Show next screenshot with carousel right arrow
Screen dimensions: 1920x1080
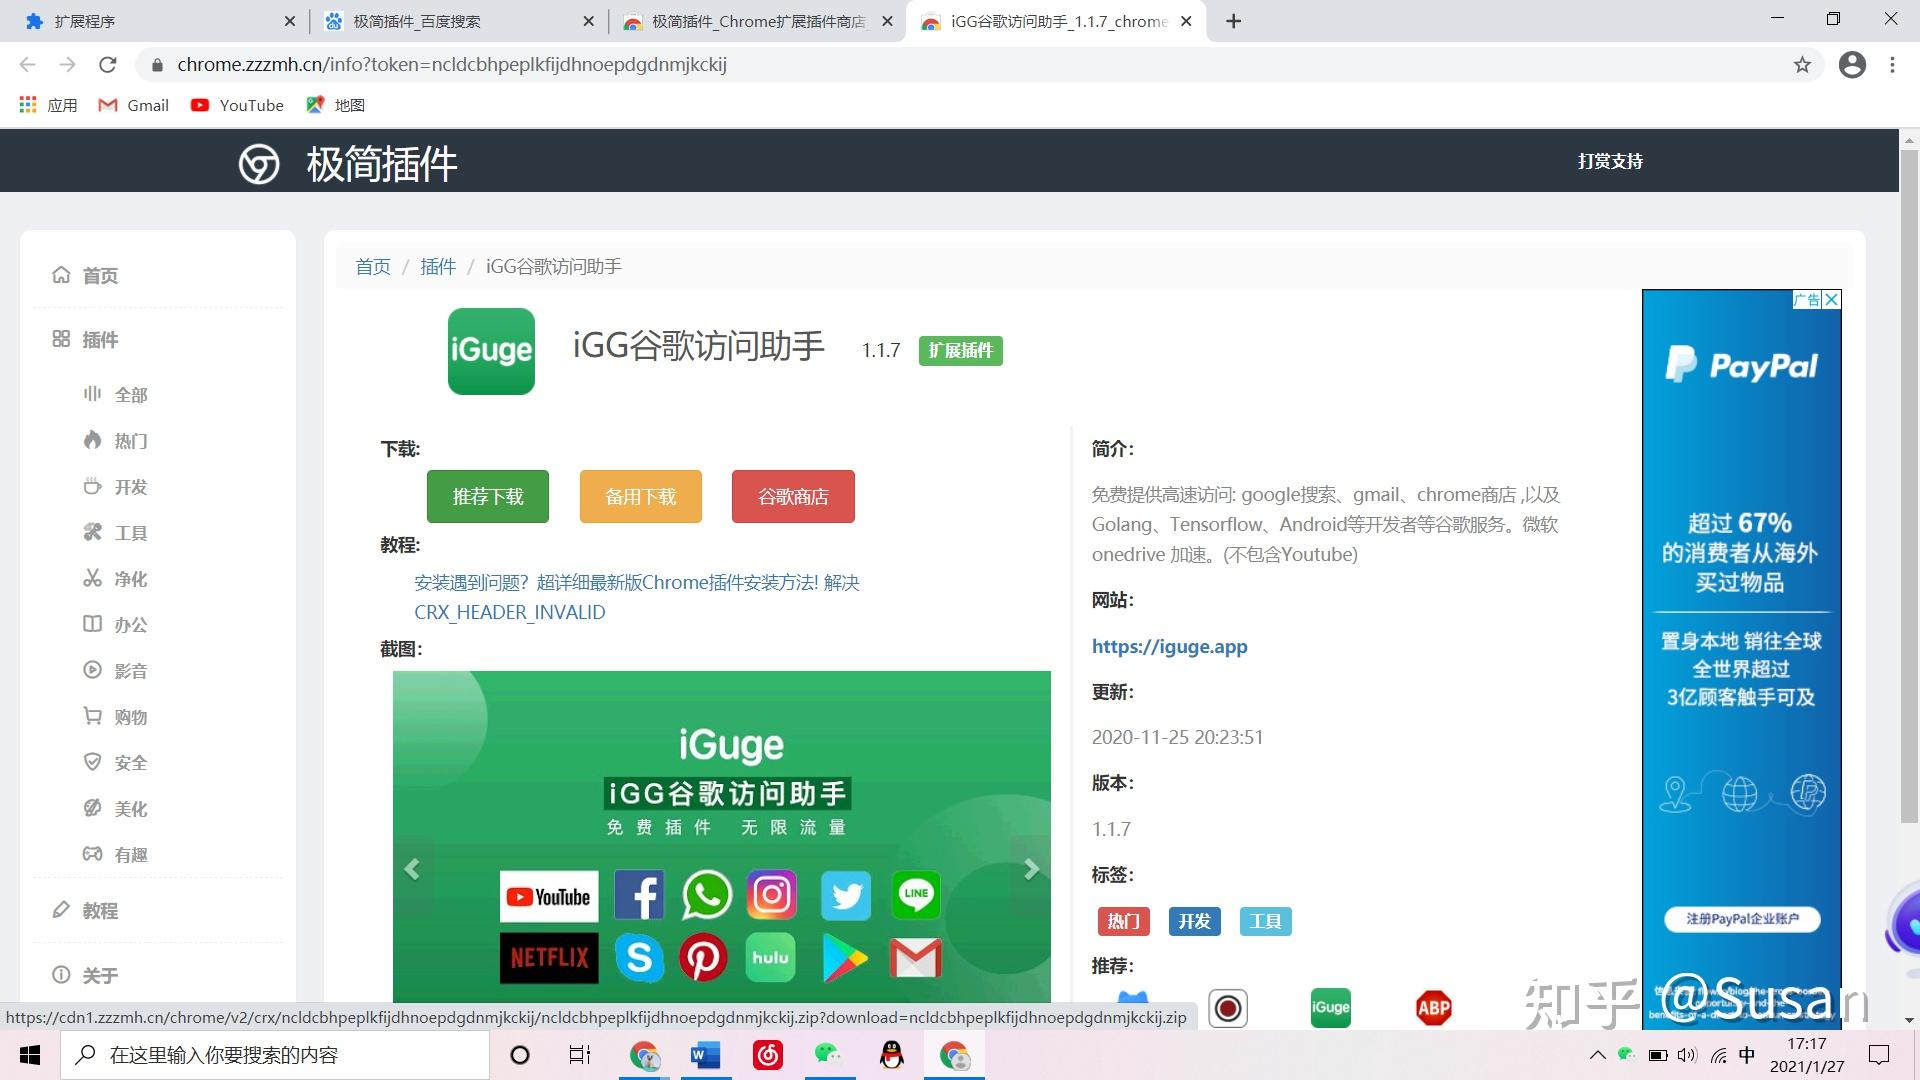(1031, 870)
